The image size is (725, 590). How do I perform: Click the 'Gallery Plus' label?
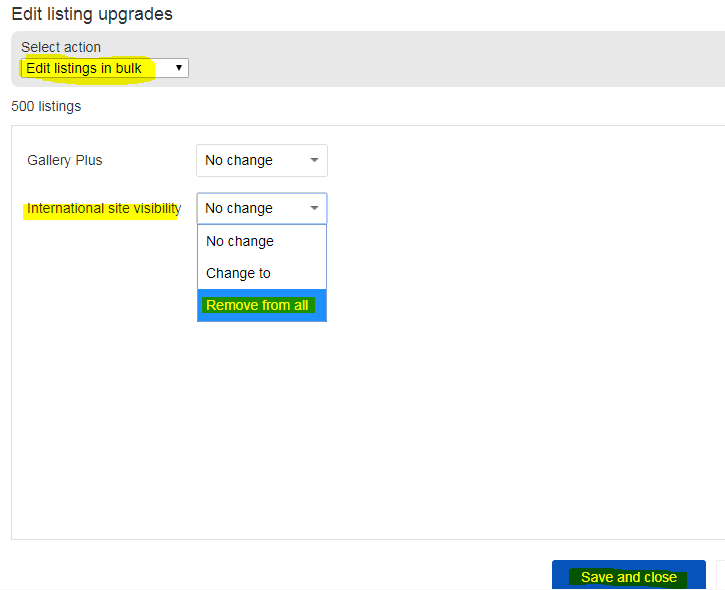(x=65, y=160)
